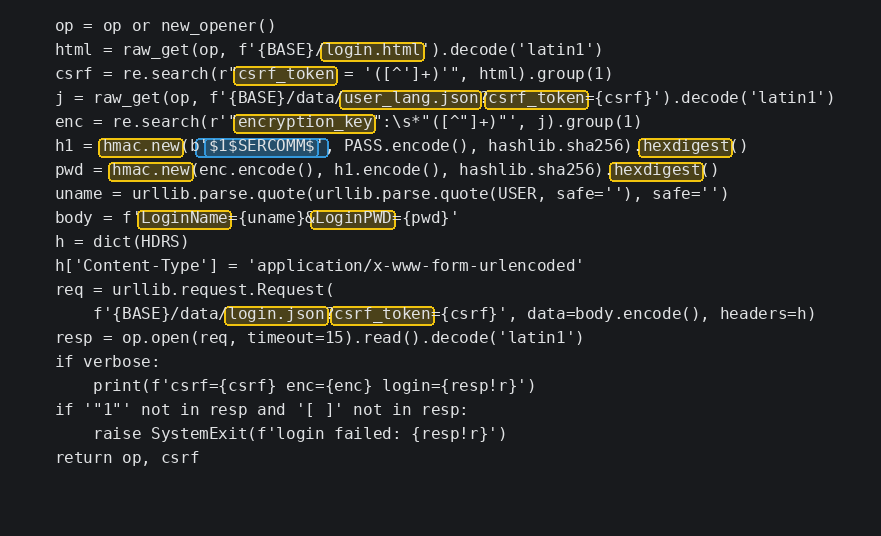Click 'csrf_token' on the login.json request line

[x=383, y=315]
